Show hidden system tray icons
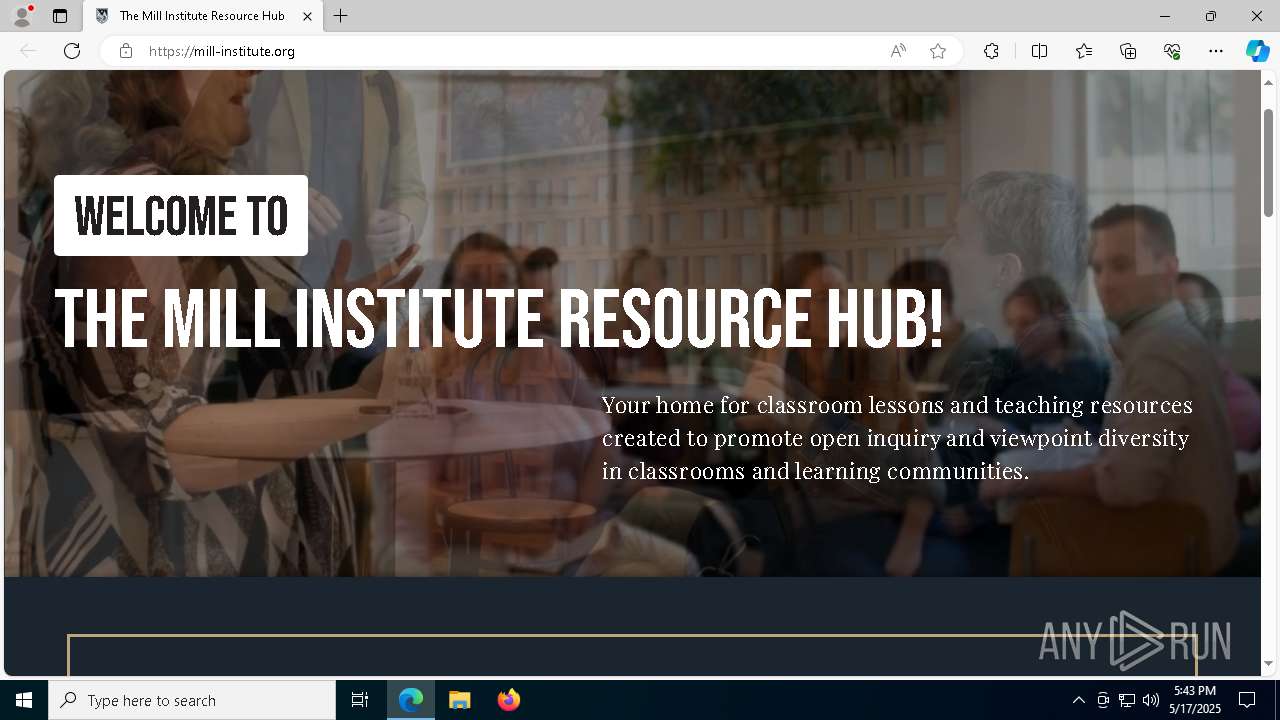Viewport: 1280px width, 720px height. (x=1078, y=700)
